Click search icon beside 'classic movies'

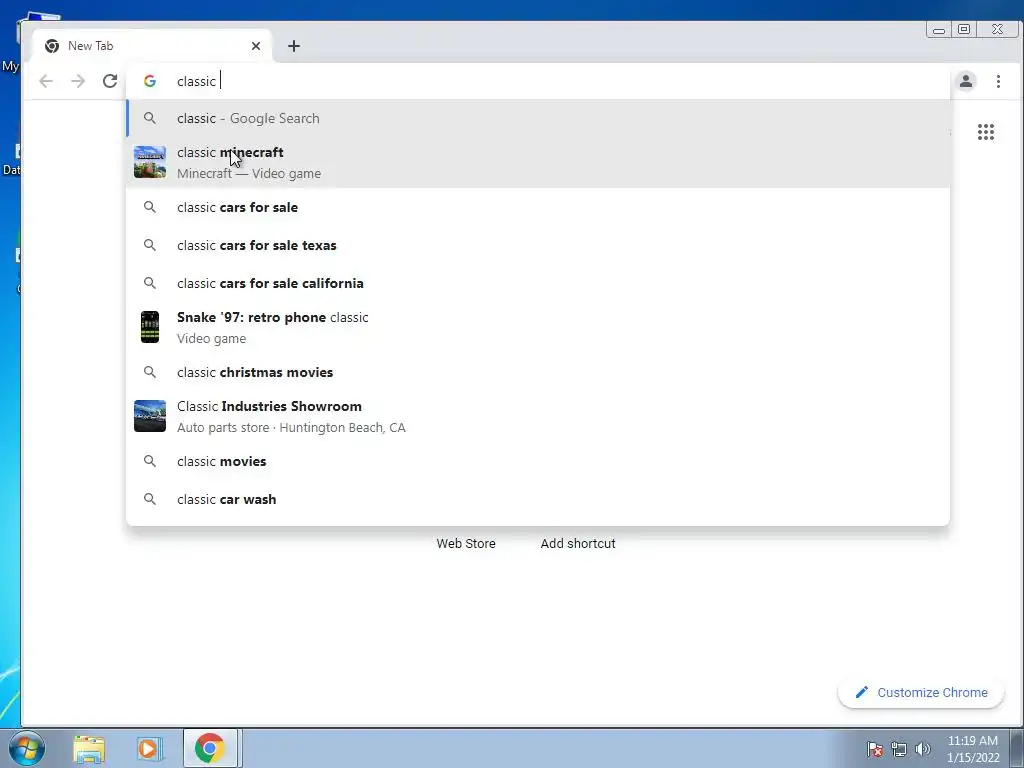tap(150, 461)
